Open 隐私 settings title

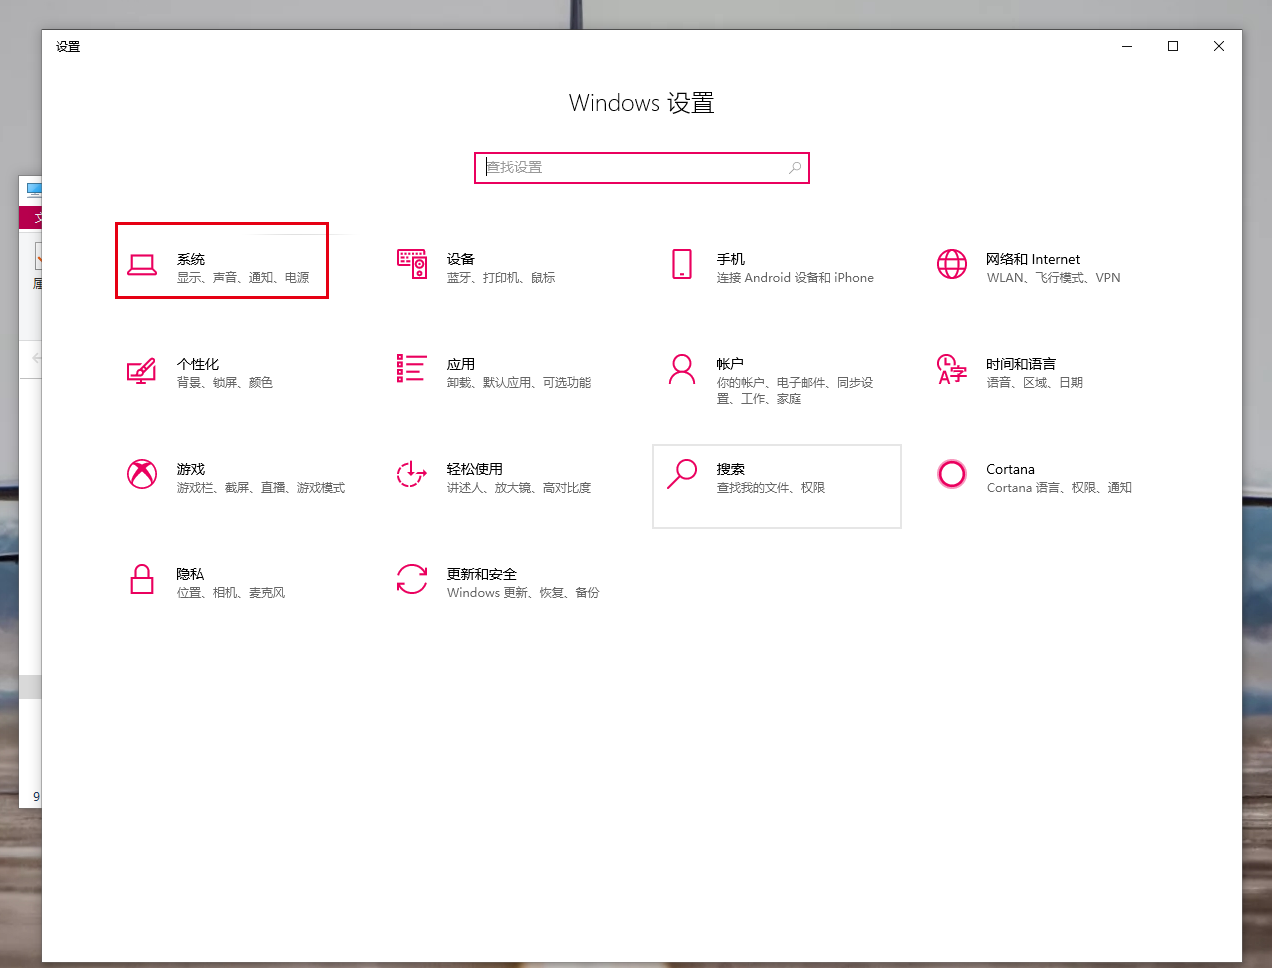tap(190, 574)
